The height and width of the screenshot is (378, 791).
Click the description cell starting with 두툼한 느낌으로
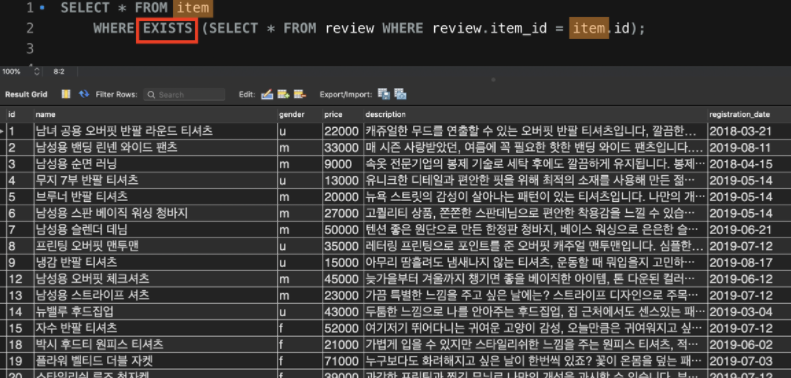click(x=536, y=311)
